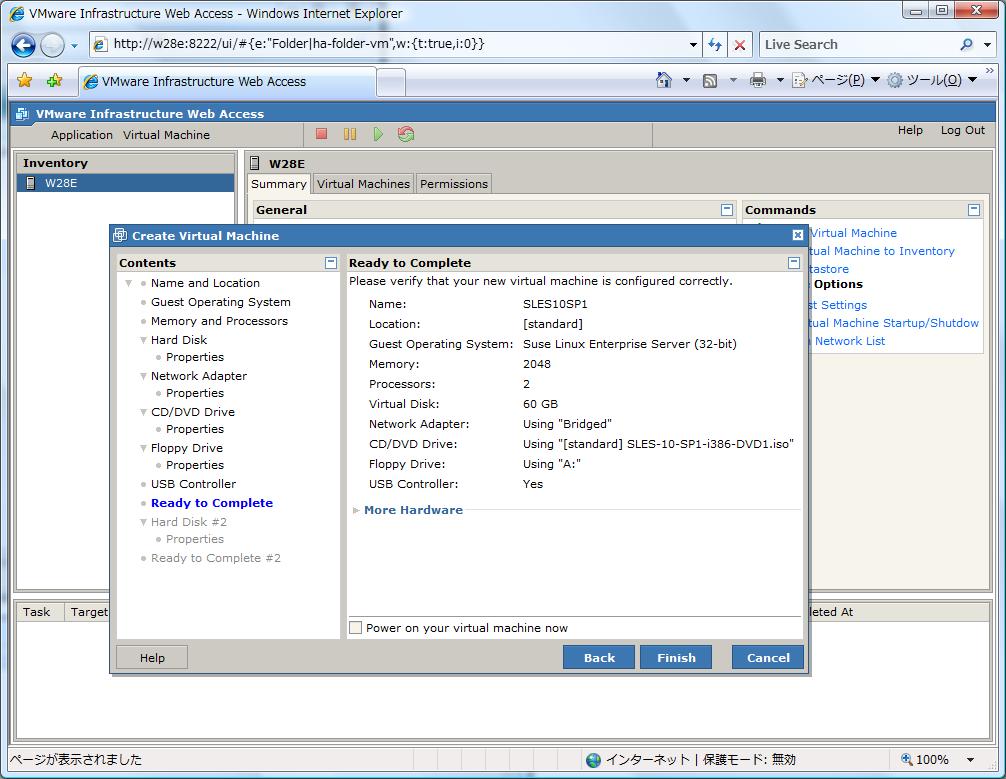Click the green Power On play icon
This screenshot has width=1006, height=779.
click(378, 134)
